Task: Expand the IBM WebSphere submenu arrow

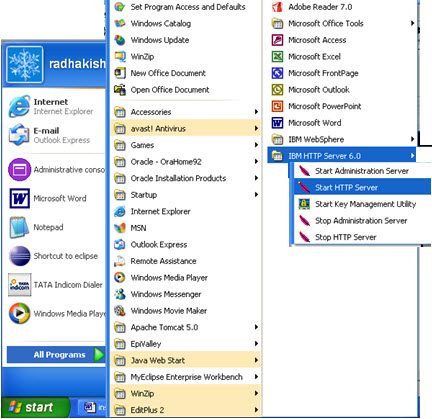Action: click(412, 139)
